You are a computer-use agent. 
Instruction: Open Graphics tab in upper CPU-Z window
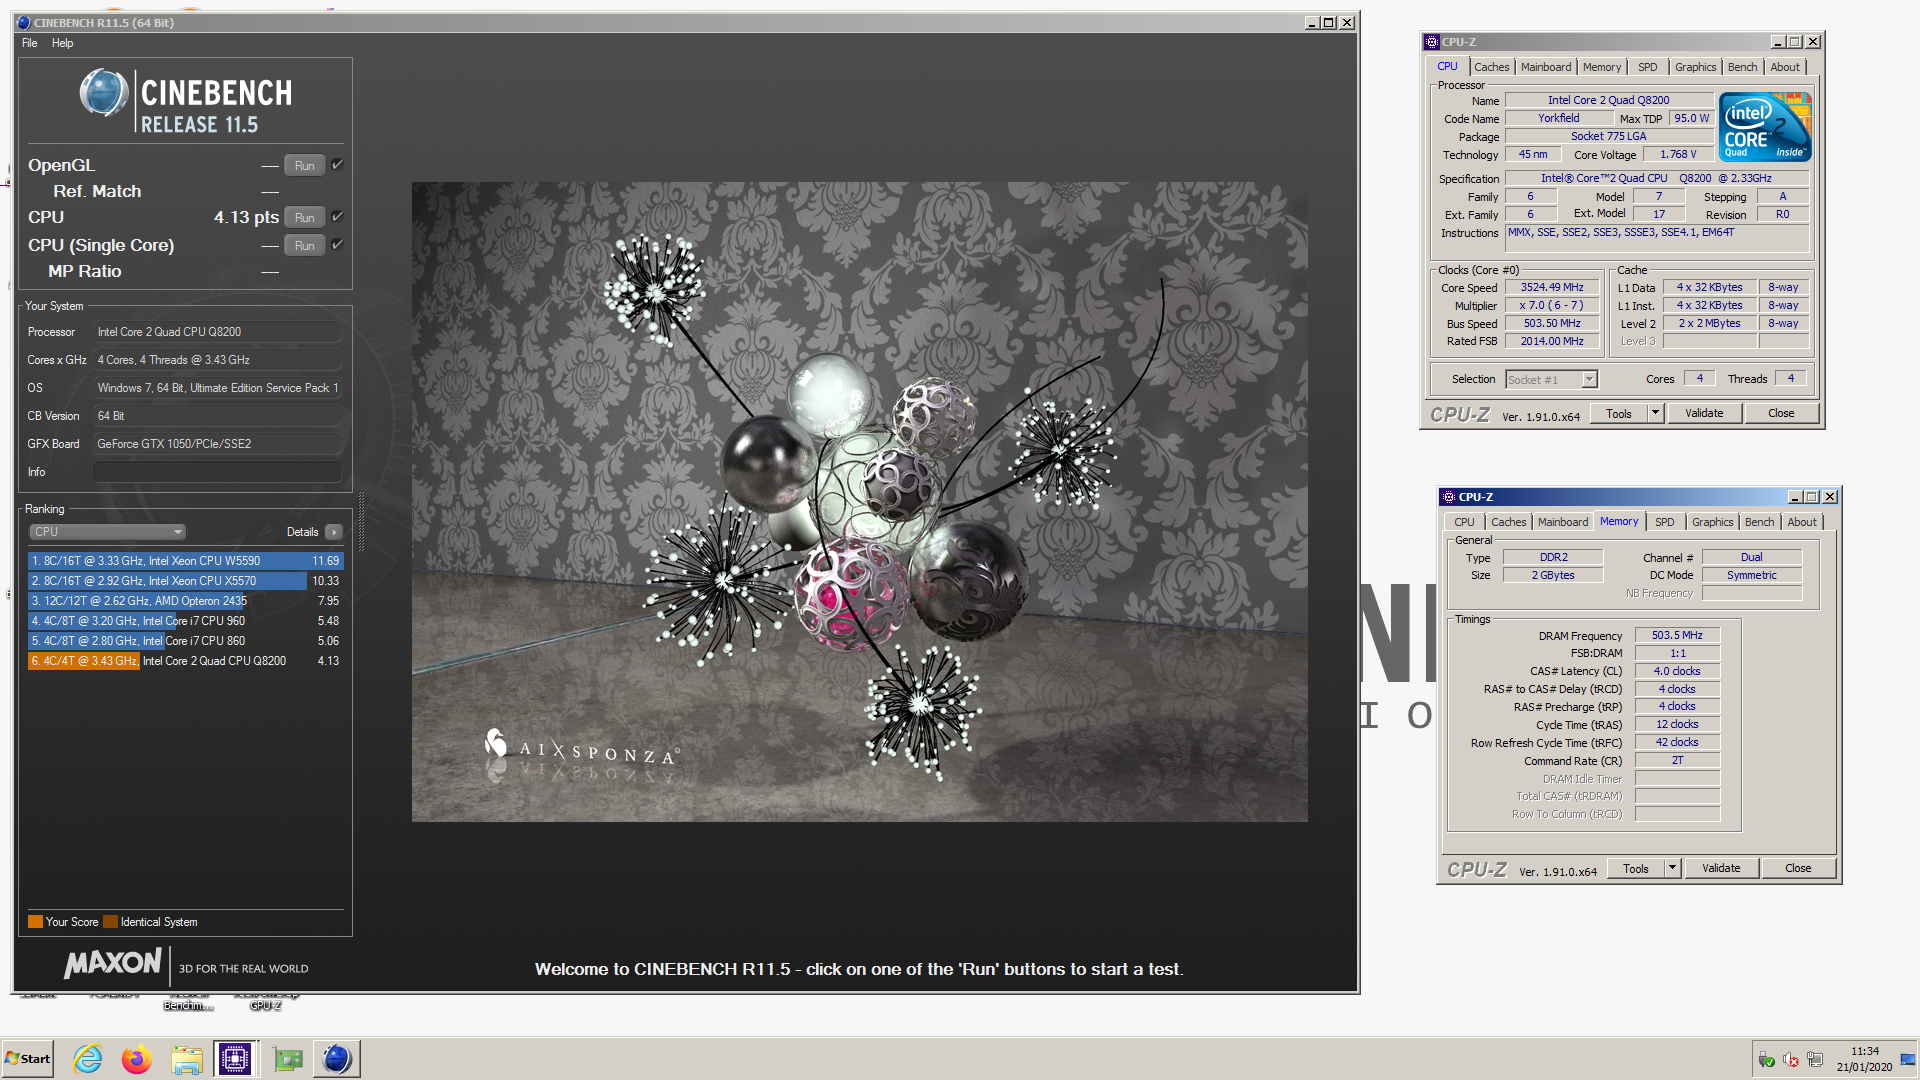click(1695, 67)
